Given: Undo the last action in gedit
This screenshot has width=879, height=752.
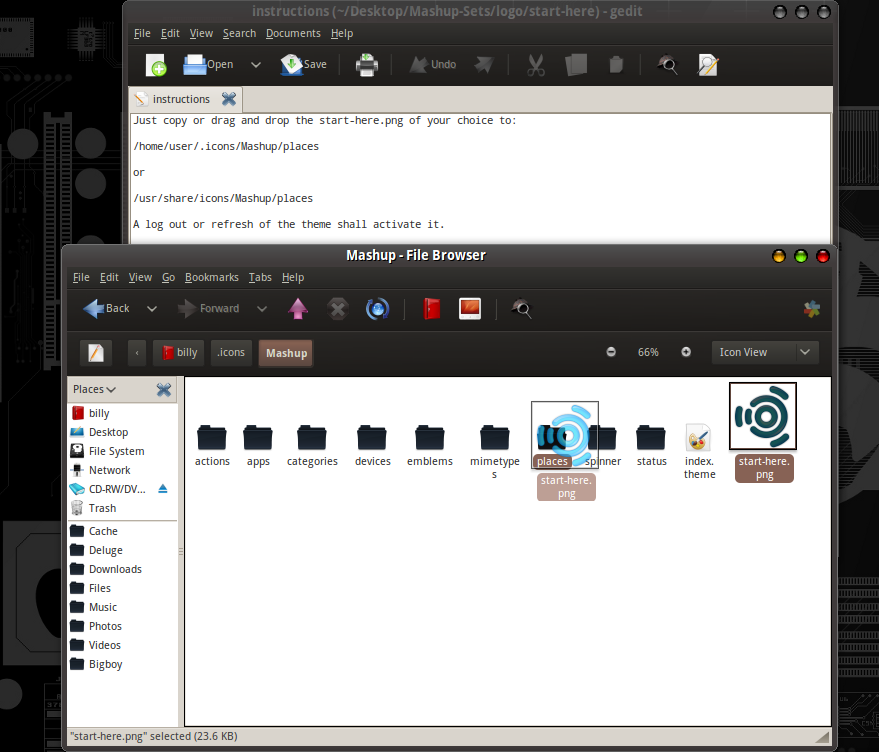Looking at the screenshot, I should coord(432,65).
